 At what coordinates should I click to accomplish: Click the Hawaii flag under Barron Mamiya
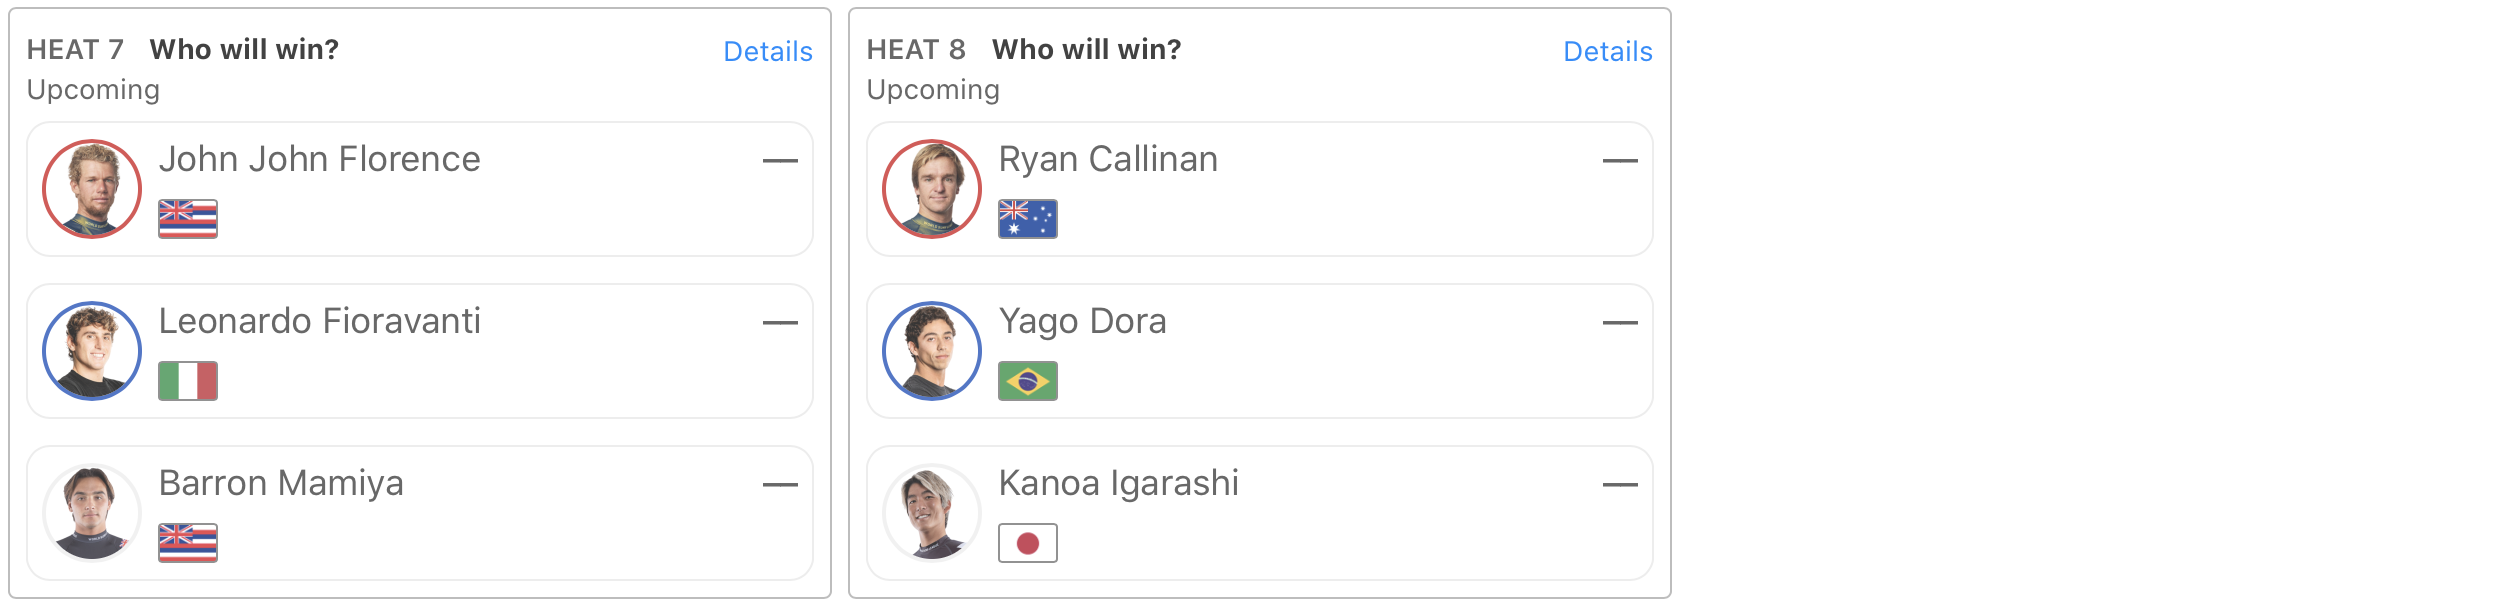(x=188, y=543)
